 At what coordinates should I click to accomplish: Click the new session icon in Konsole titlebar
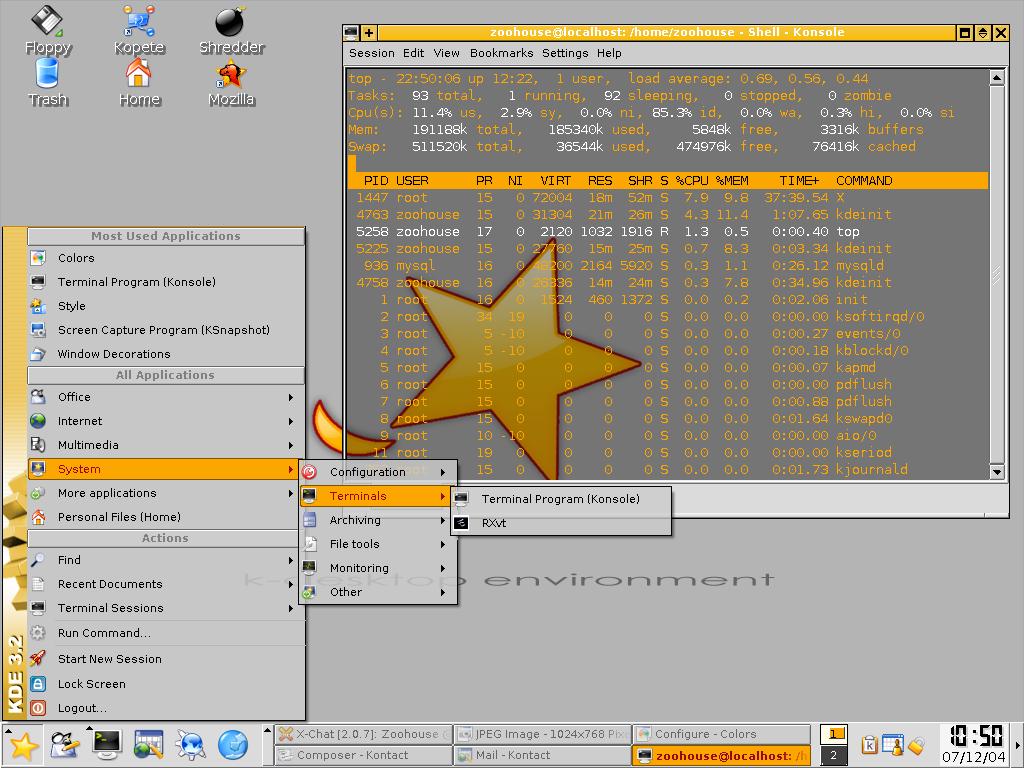[369, 32]
